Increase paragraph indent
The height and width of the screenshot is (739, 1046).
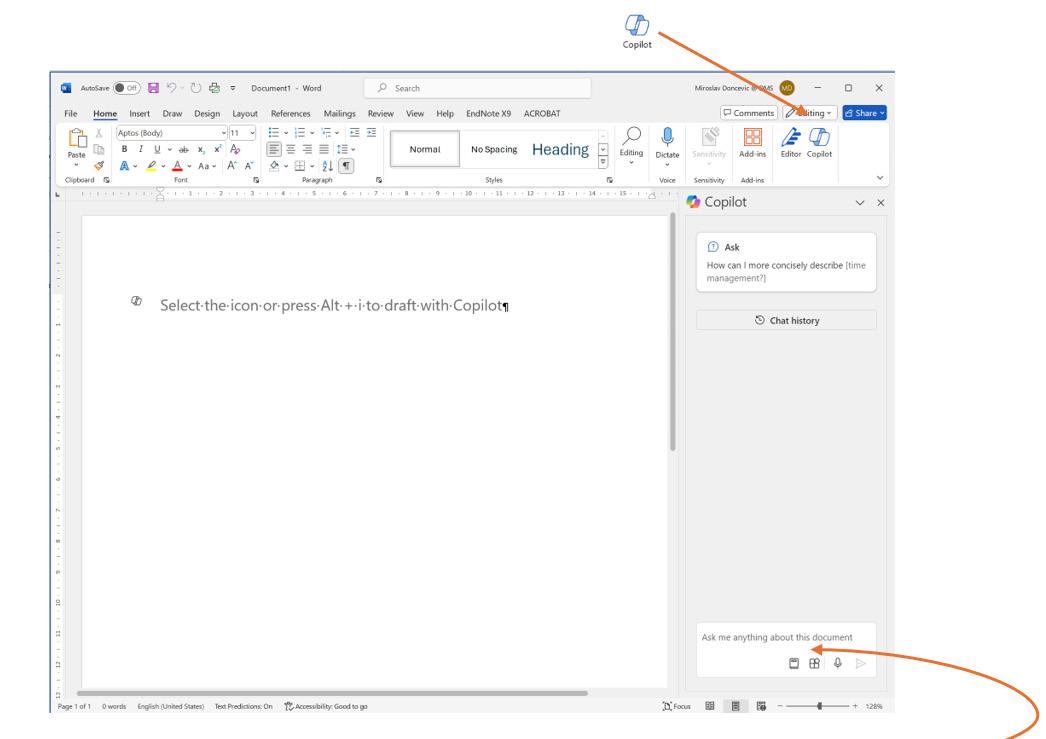coord(372,133)
